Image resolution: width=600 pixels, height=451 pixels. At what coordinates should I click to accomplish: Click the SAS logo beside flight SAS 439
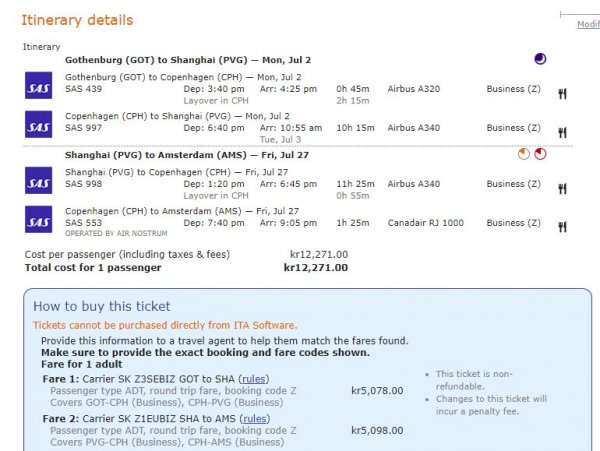pyautogui.click(x=38, y=85)
